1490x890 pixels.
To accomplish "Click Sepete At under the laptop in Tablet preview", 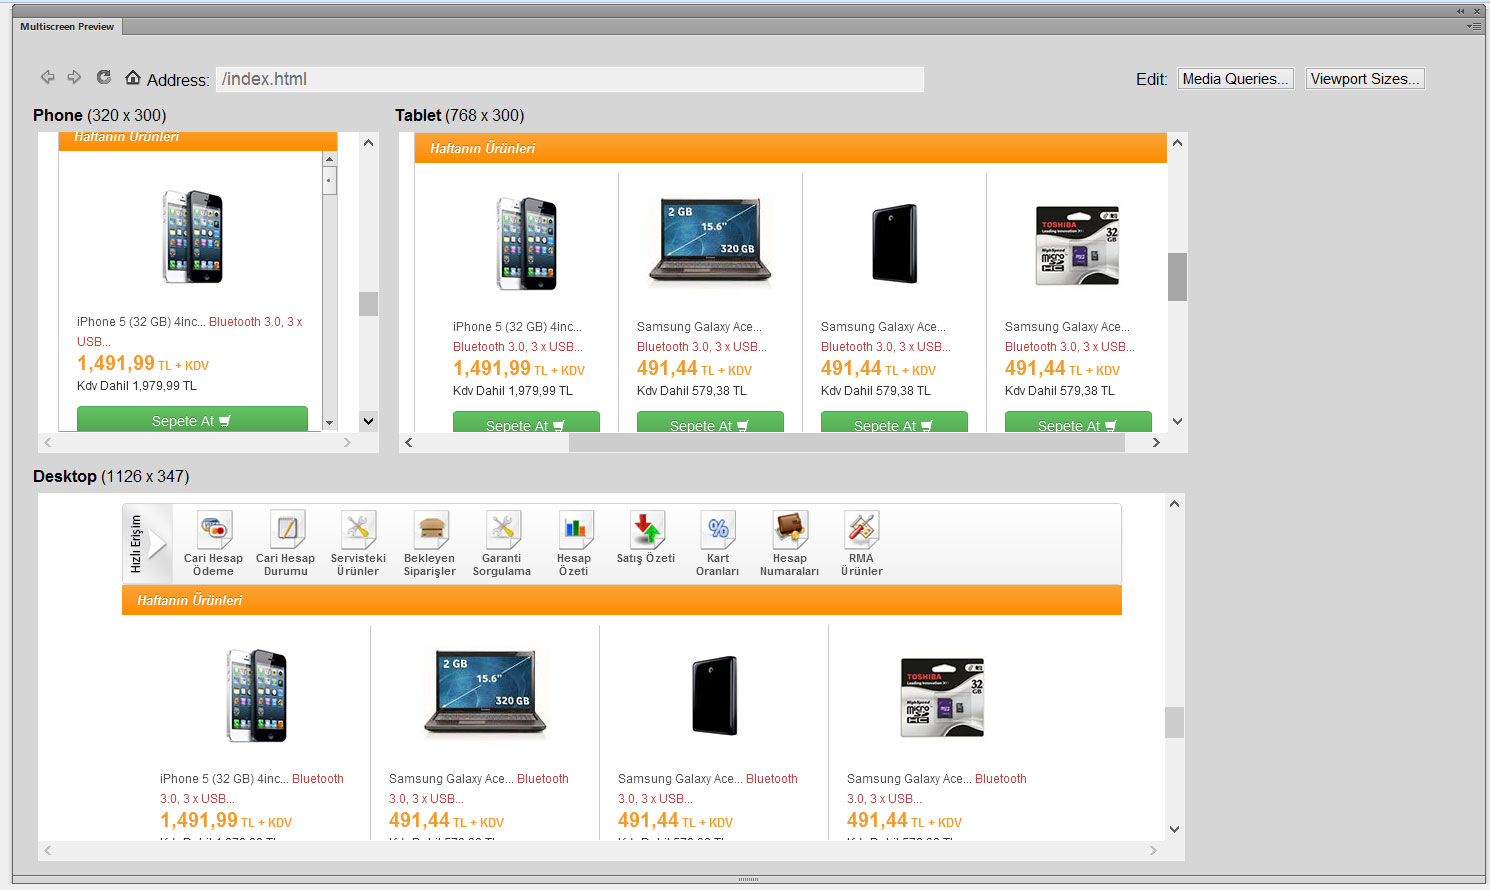I will (x=710, y=424).
